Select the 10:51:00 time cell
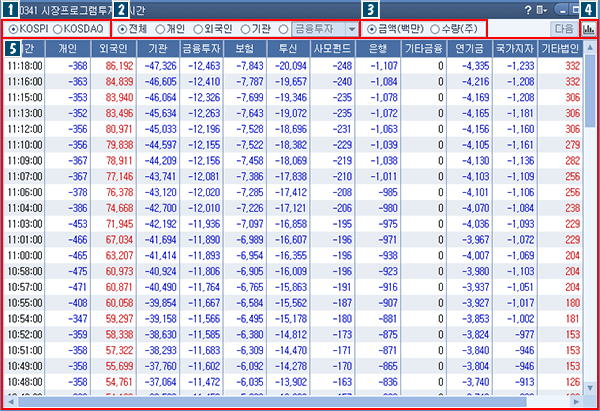The image size is (600, 411). pyautogui.click(x=24, y=351)
